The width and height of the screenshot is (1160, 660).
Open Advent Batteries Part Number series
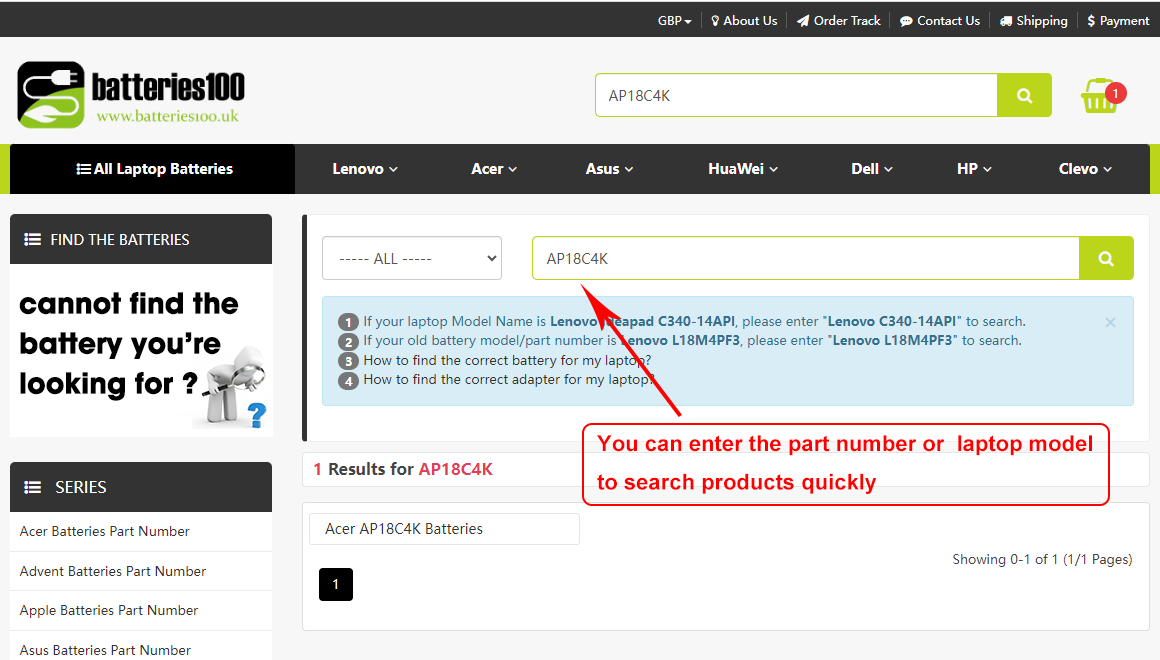(x=112, y=571)
